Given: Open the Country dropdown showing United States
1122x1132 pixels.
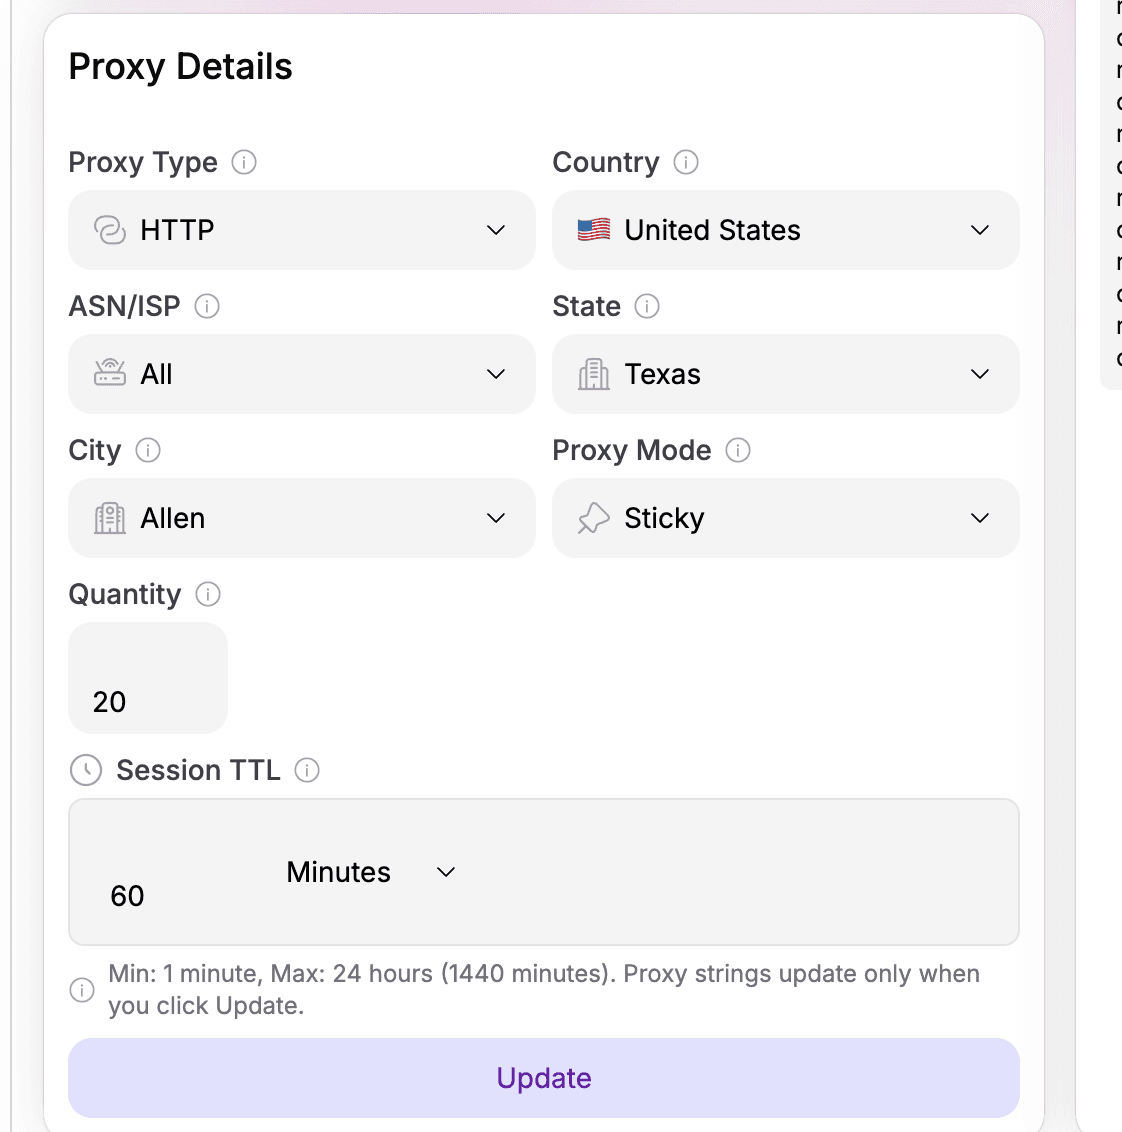Looking at the screenshot, I should click(x=785, y=230).
